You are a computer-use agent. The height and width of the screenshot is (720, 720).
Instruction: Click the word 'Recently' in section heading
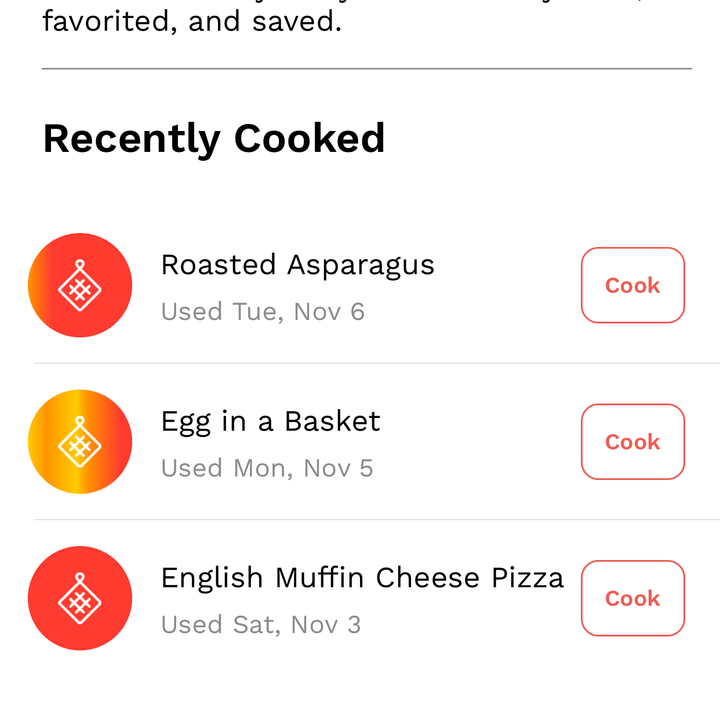131,139
